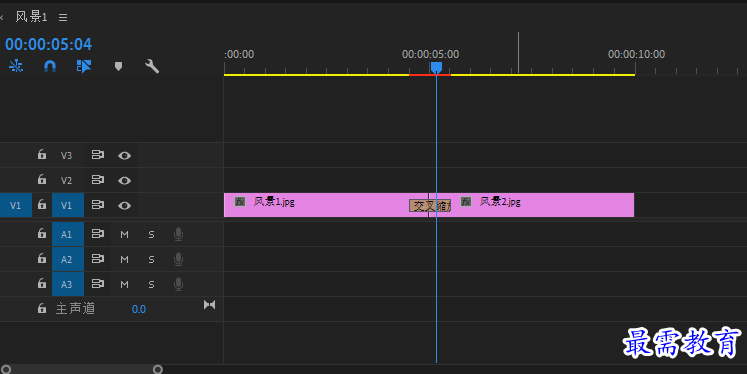Screen dimensions: 747x374
Task: Toggle A2 track targeting button
Action: coord(68,259)
